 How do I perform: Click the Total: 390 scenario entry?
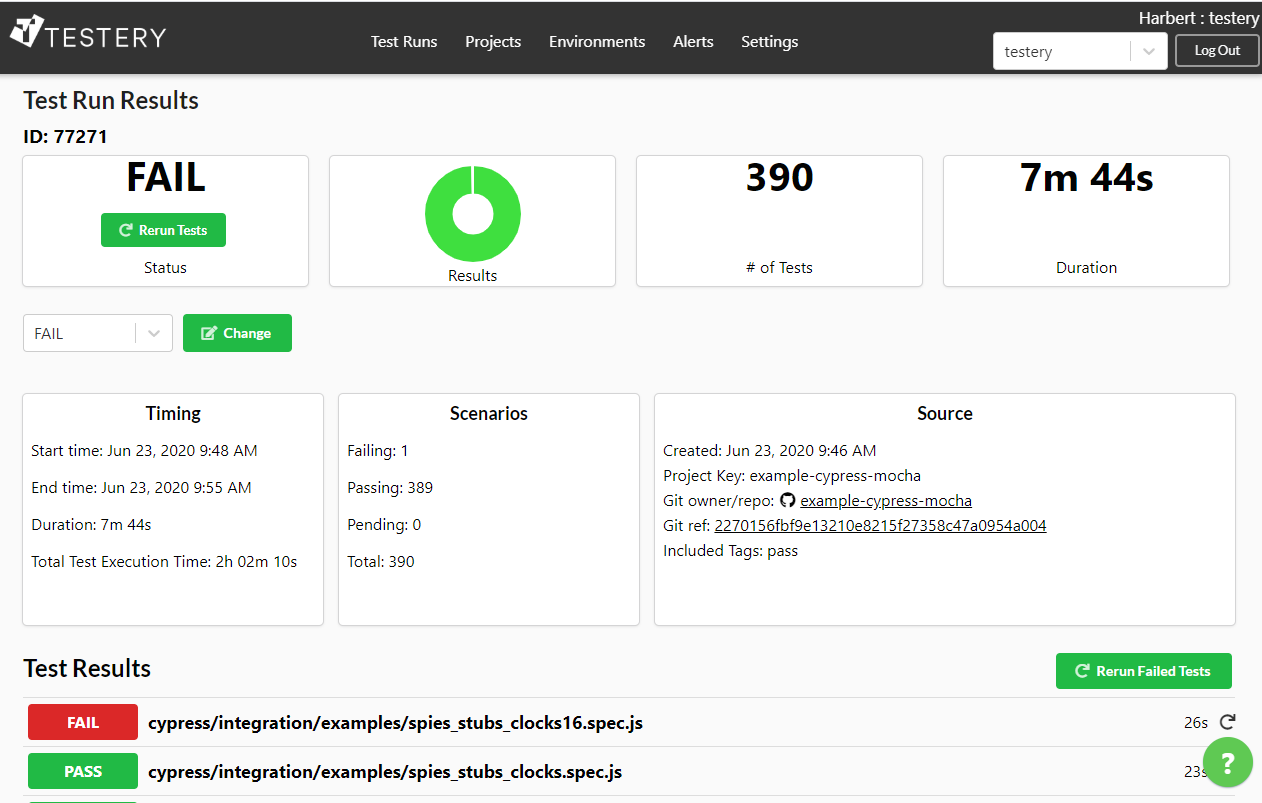click(381, 562)
